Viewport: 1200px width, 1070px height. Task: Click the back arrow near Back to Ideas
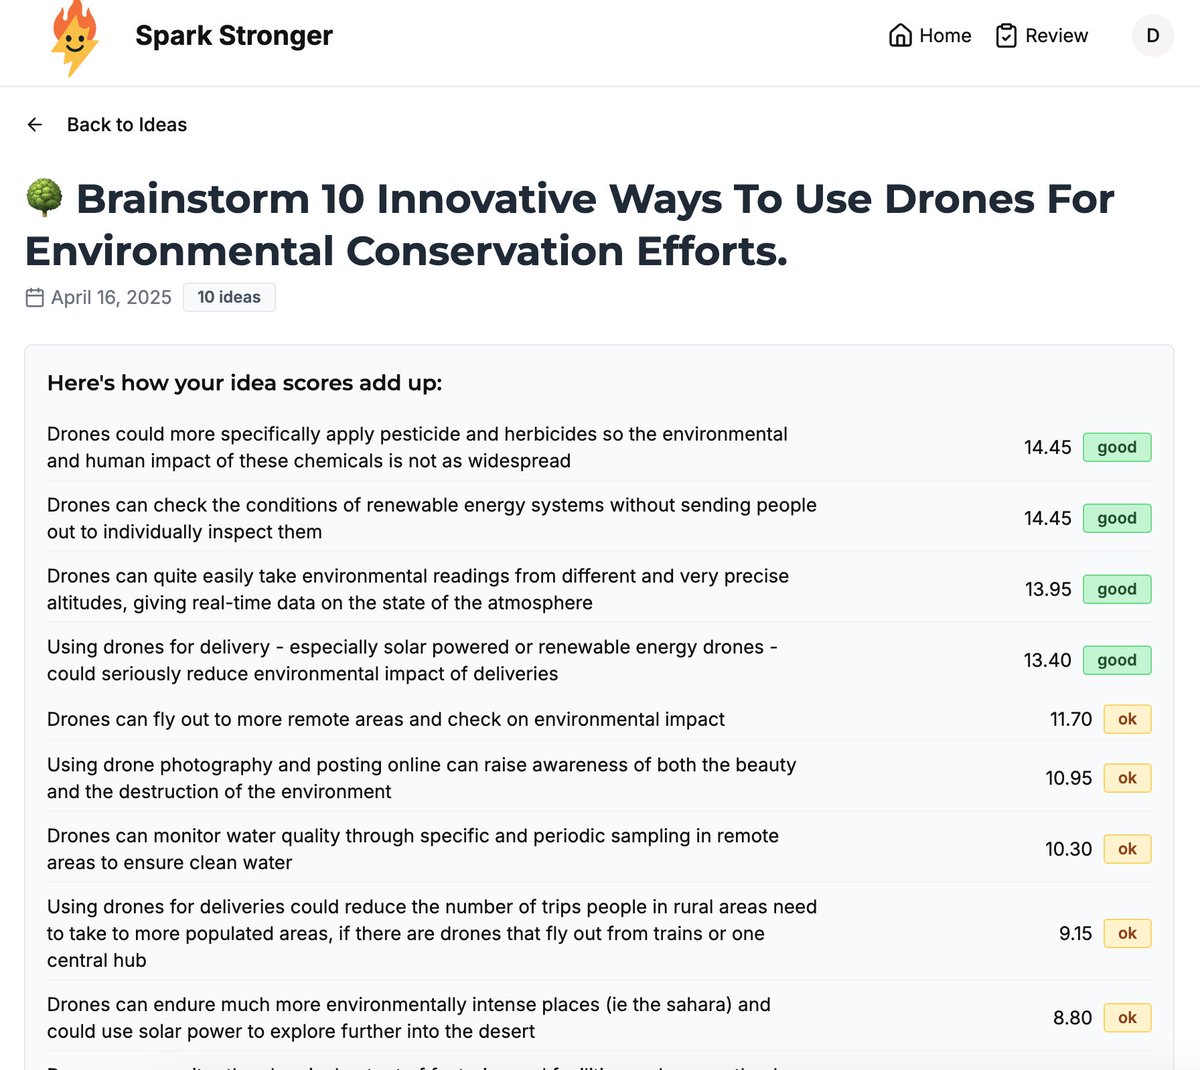pos(34,124)
